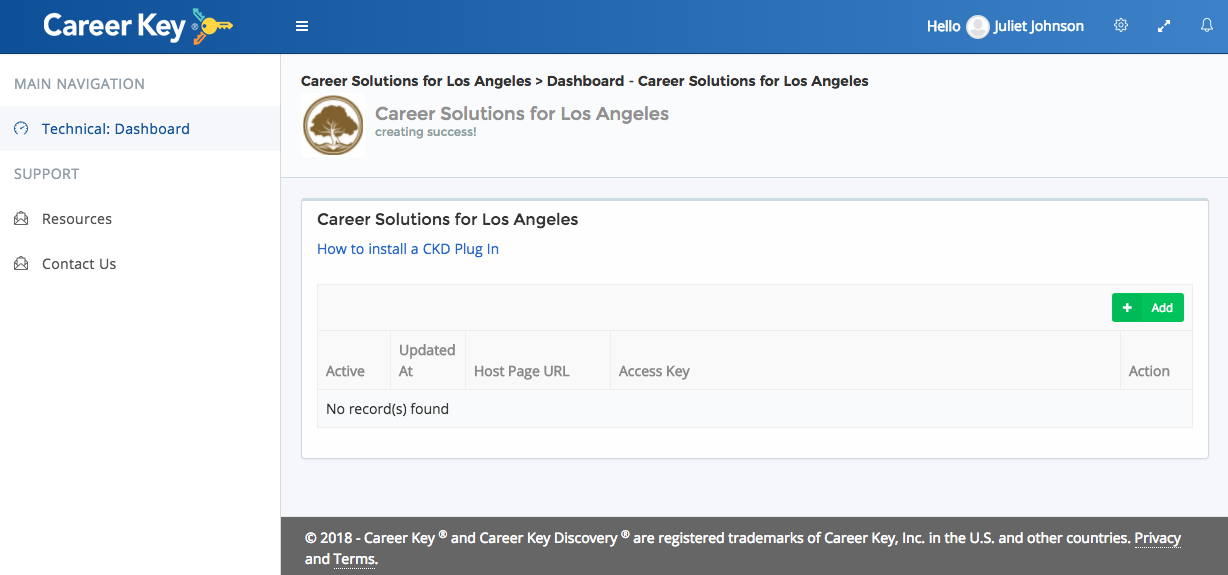Click the Career Key logo

(138, 27)
